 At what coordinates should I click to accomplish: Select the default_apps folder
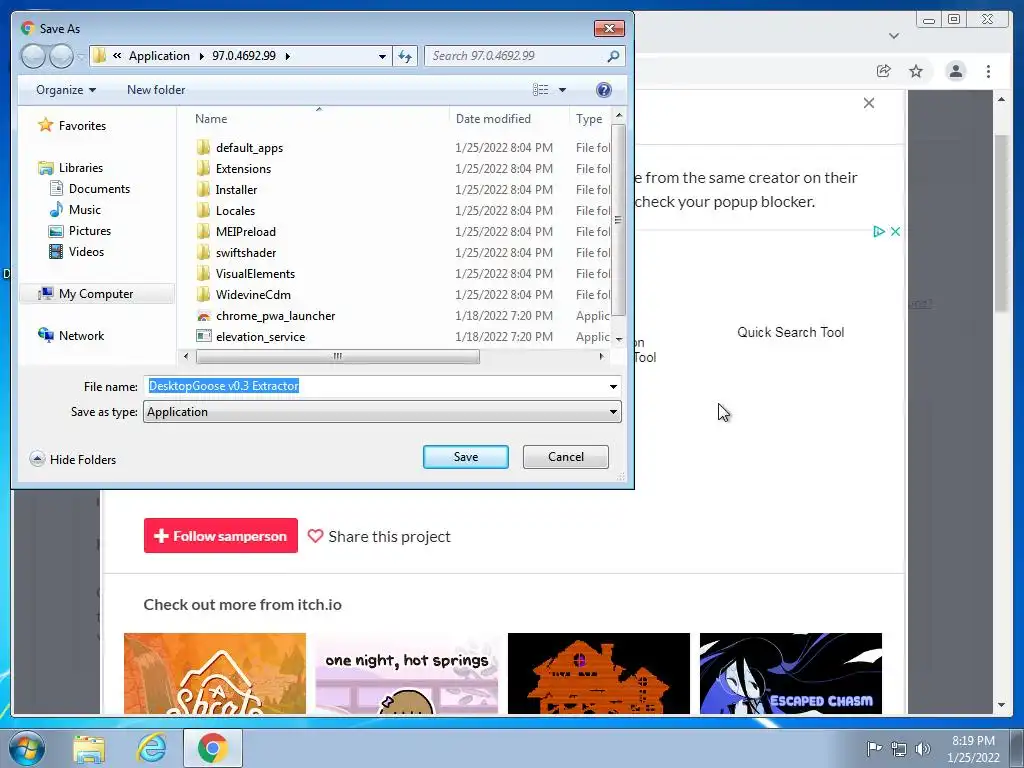[249, 148]
